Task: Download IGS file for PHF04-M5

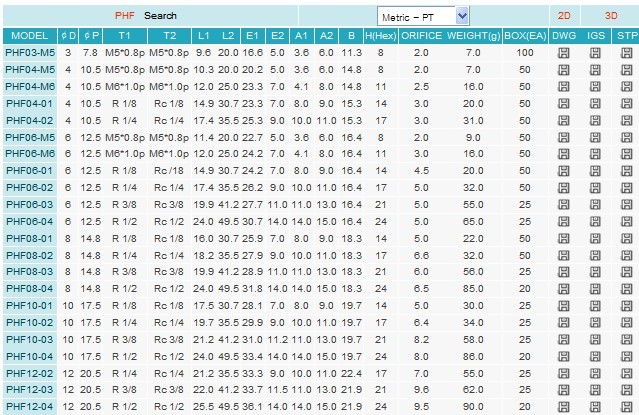Action: pos(596,69)
